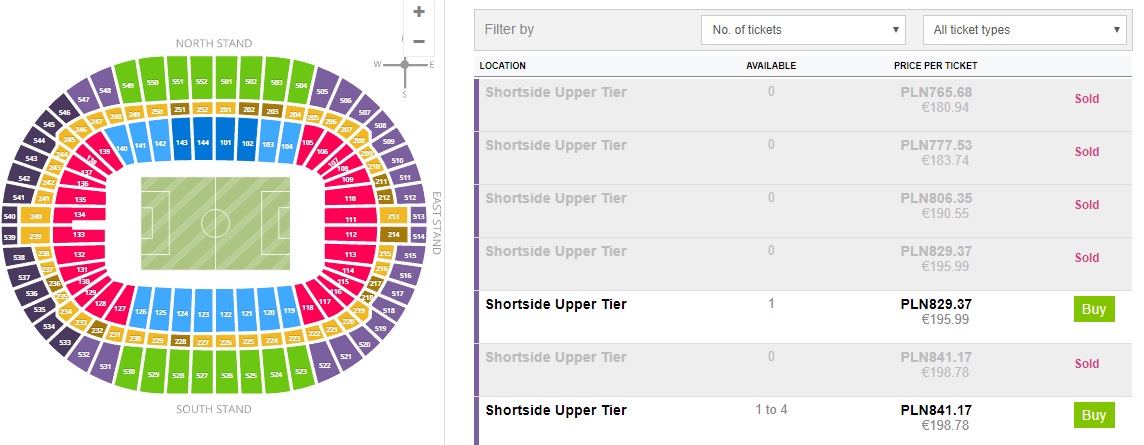Pick yellow section 213 on map
The width and height of the screenshot is (1144, 445).
tap(393, 216)
